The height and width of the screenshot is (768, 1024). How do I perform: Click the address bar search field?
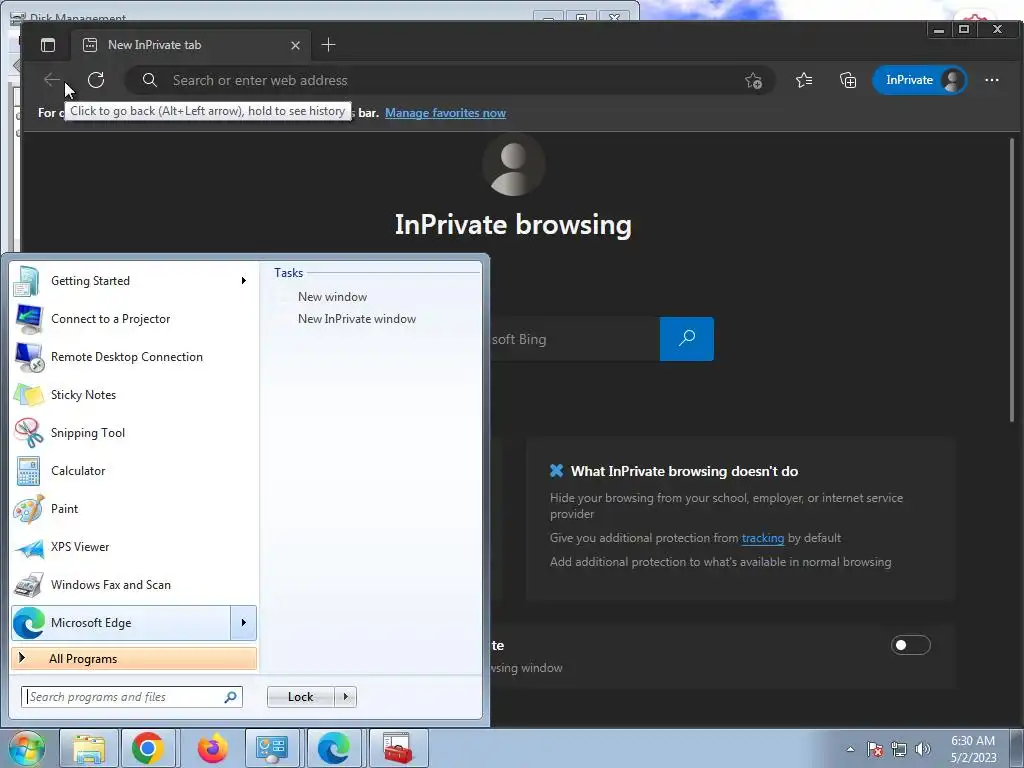click(x=451, y=80)
